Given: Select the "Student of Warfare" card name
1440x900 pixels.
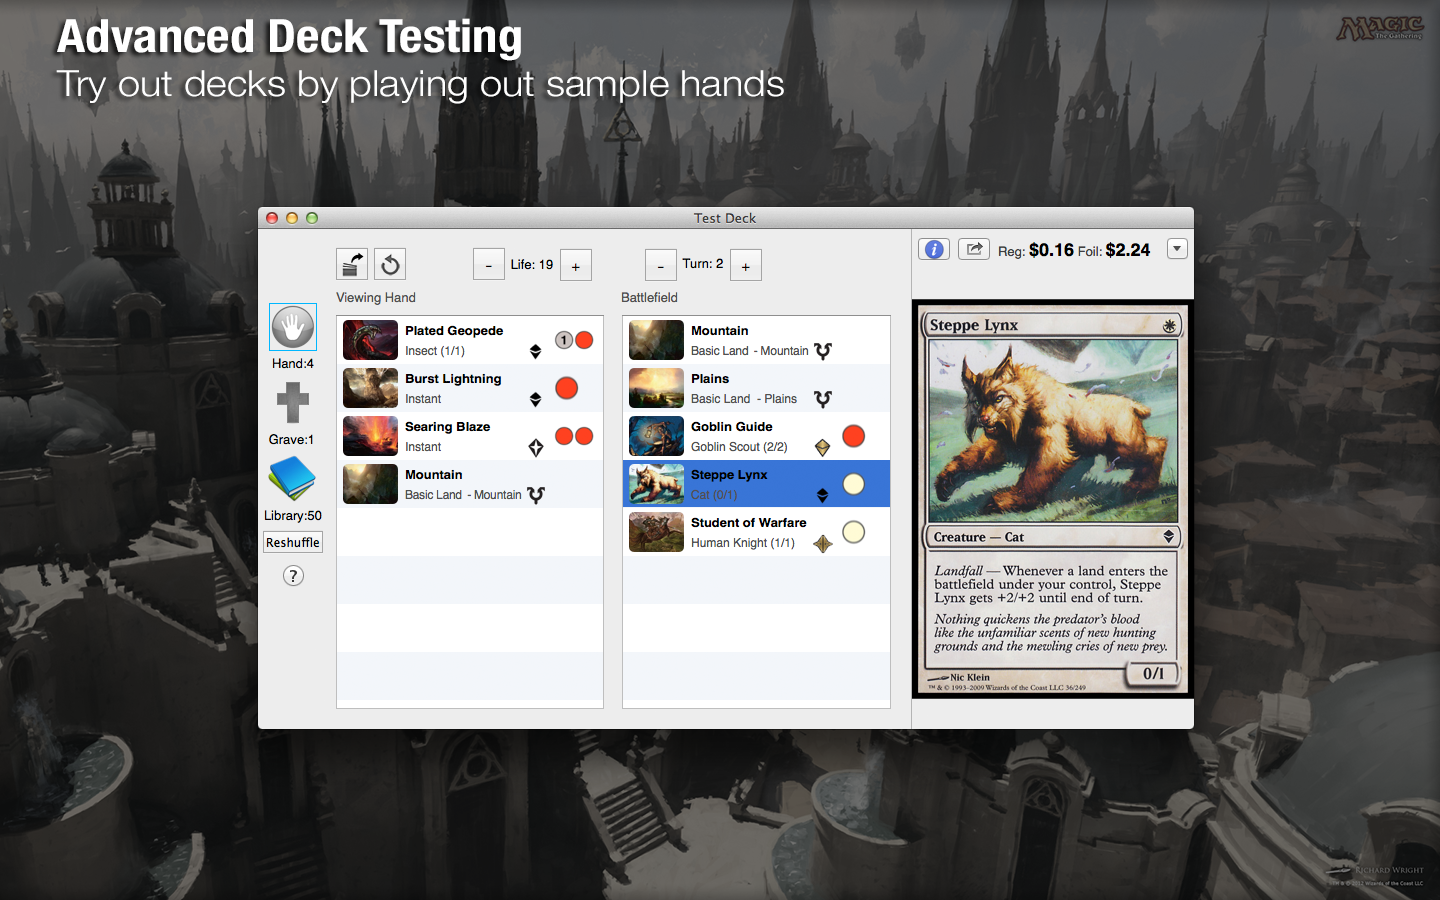Looking at the screenshot, I should click(749, 523).
